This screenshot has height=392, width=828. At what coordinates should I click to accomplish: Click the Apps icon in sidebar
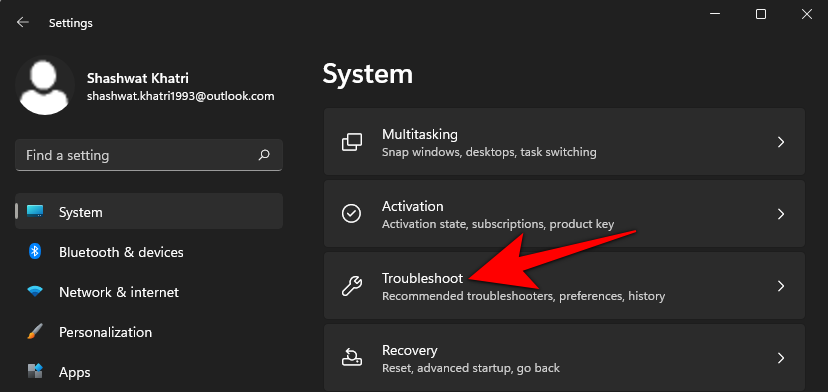point(35,371)
